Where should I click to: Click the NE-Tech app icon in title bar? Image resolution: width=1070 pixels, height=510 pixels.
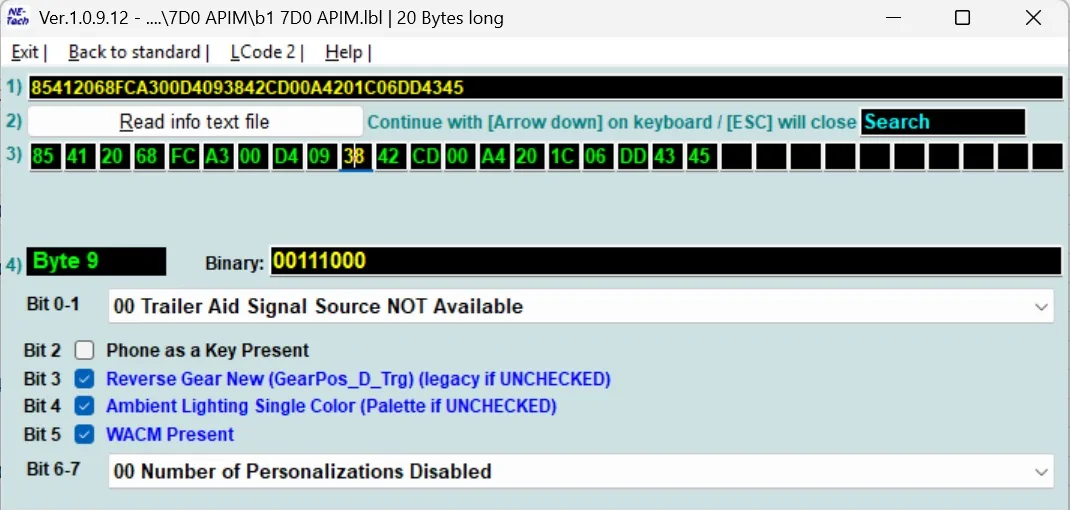(x=17, y=17)
